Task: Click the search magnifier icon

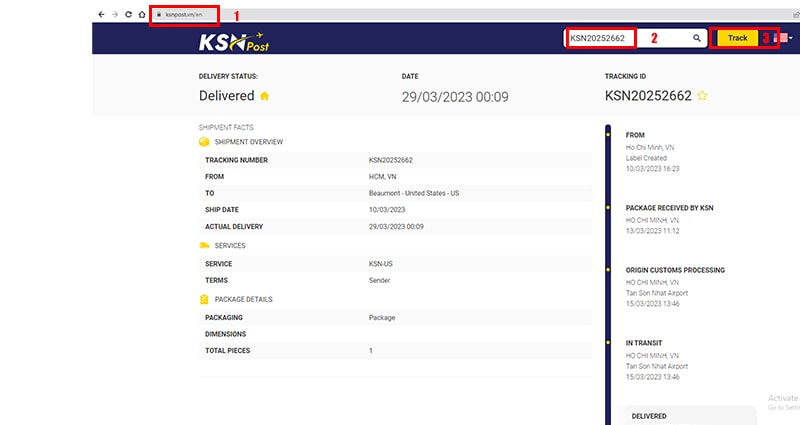Action: [x=697, y=38]
